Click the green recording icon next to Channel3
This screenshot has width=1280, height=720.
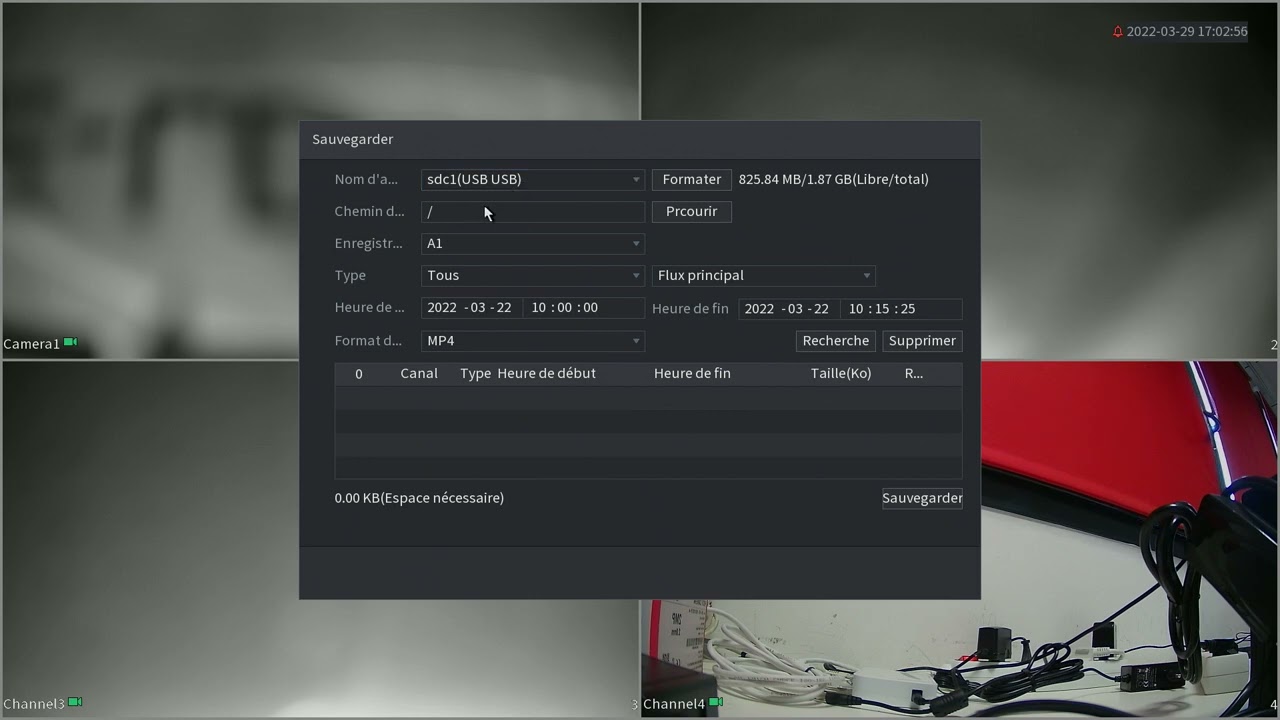tap(75, 703)
